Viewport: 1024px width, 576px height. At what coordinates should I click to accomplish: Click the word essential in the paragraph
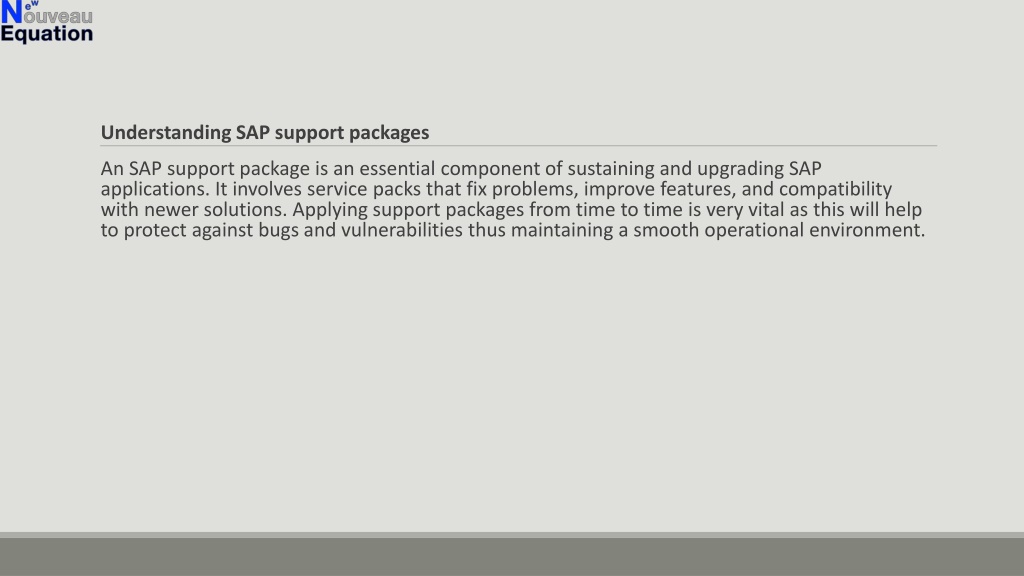[x=397, y=168]
